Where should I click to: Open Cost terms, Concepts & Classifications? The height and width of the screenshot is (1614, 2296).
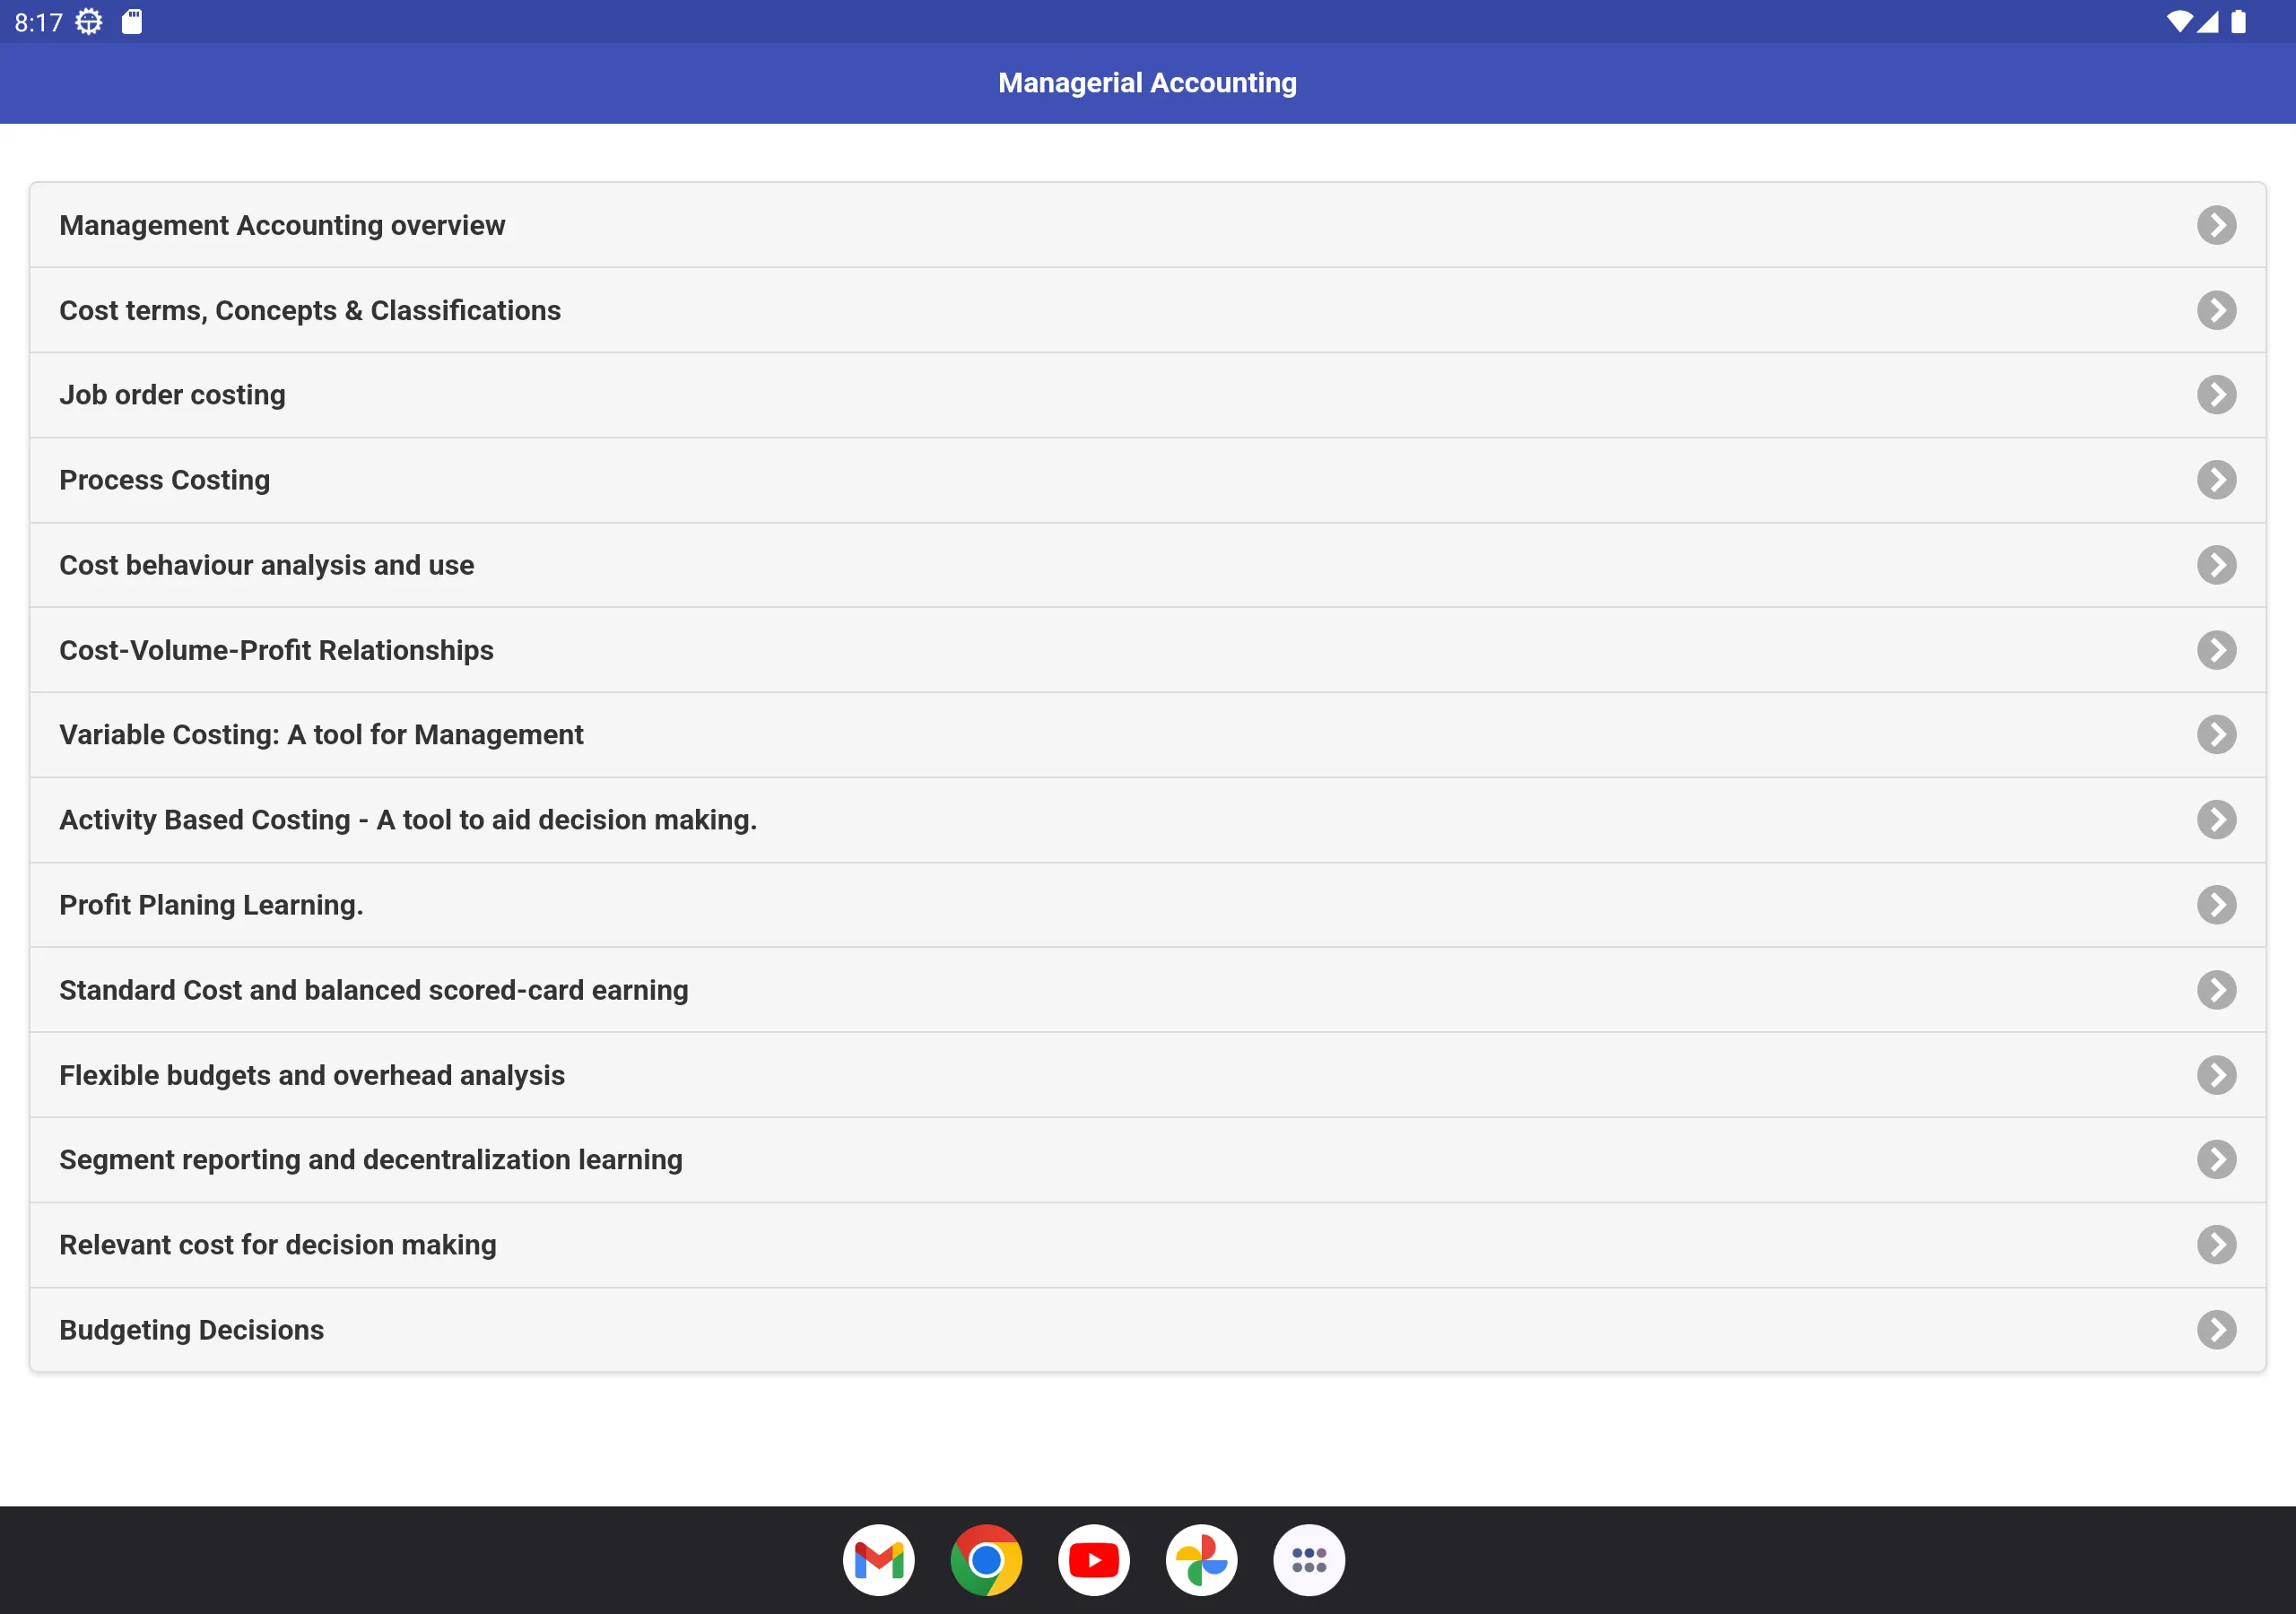coord(1148,309)
